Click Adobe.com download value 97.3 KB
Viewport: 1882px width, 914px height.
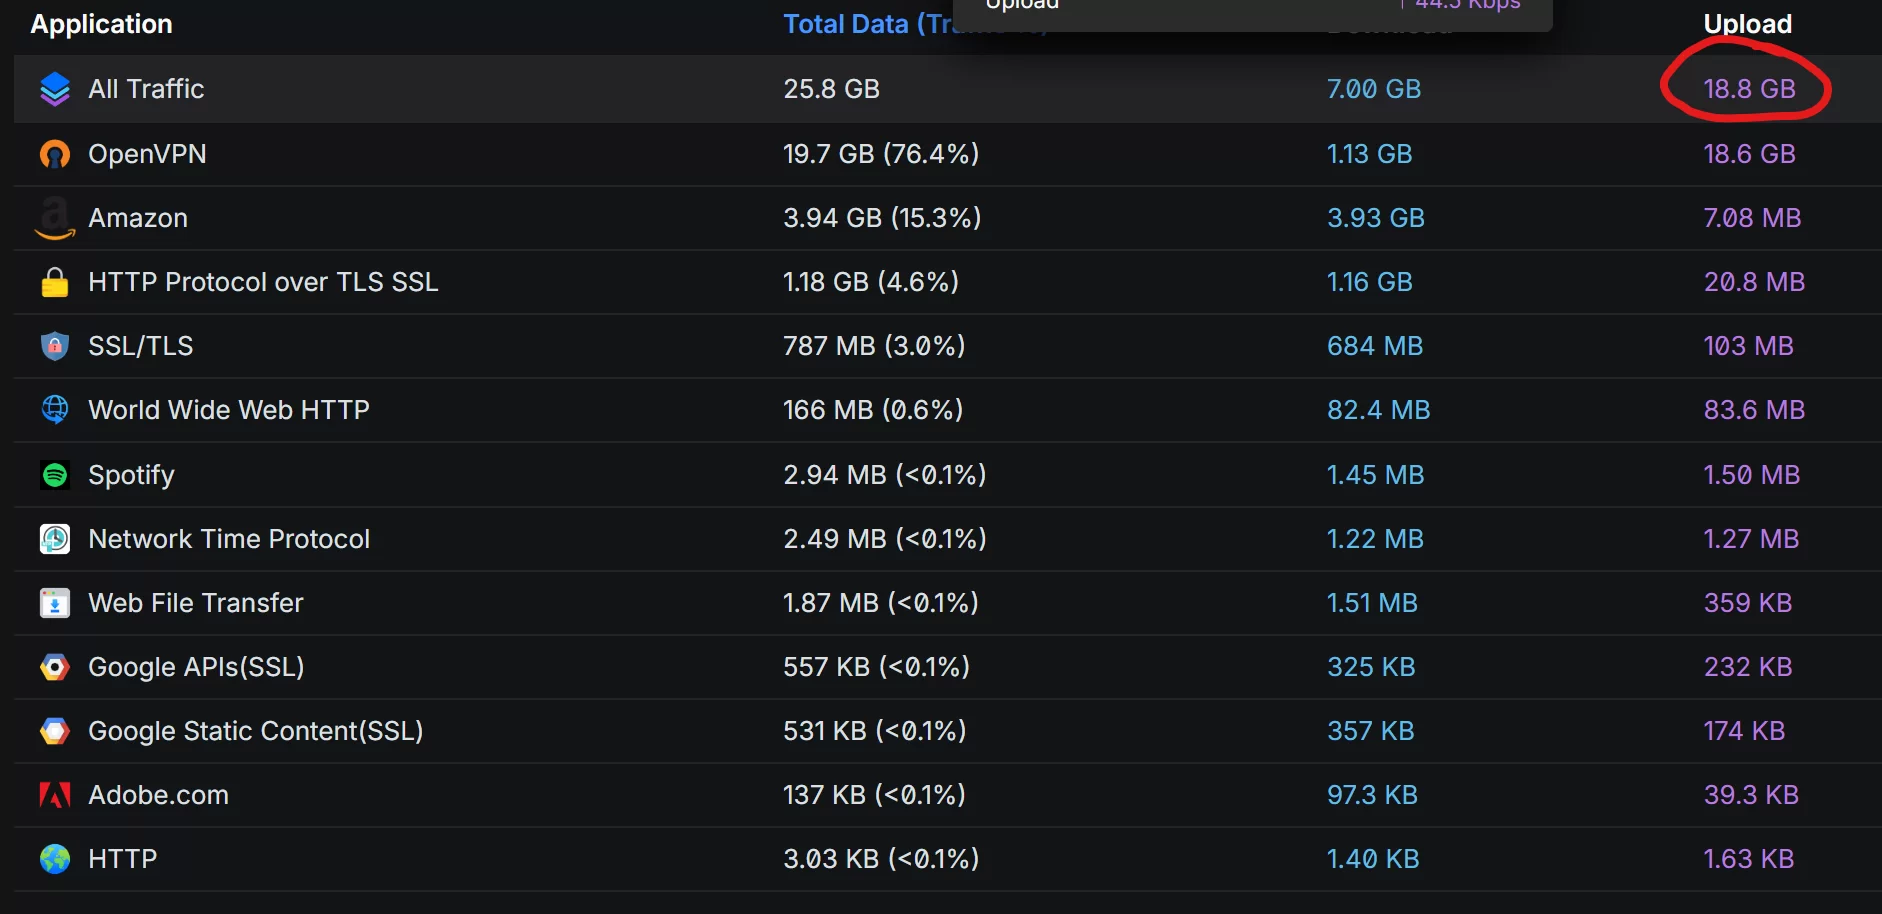click(x=1373, y=795)
